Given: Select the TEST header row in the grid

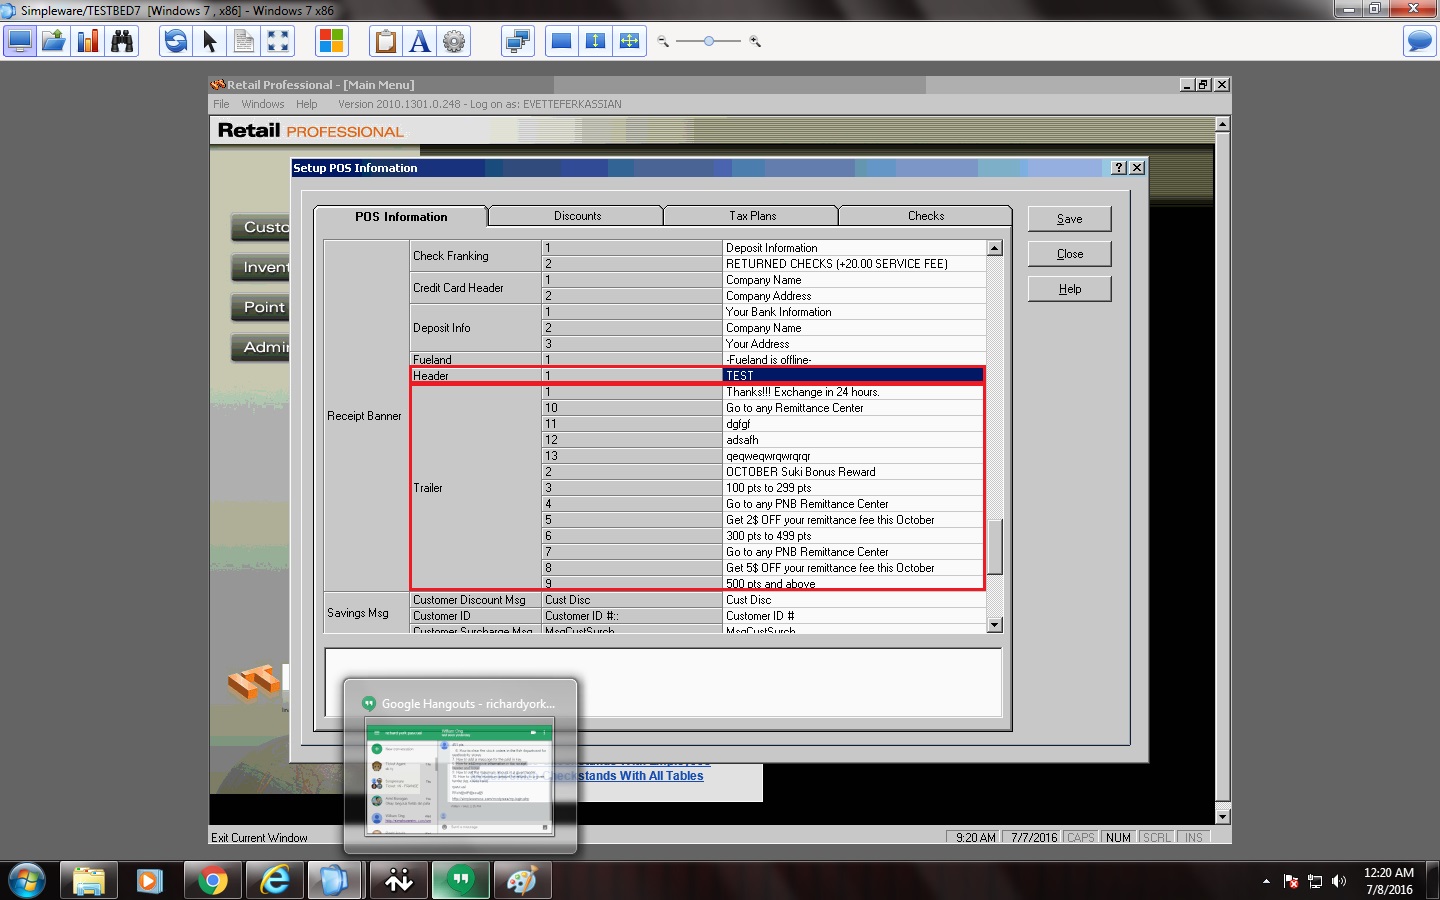Looking at the screenshot, I should click(850, 375).
